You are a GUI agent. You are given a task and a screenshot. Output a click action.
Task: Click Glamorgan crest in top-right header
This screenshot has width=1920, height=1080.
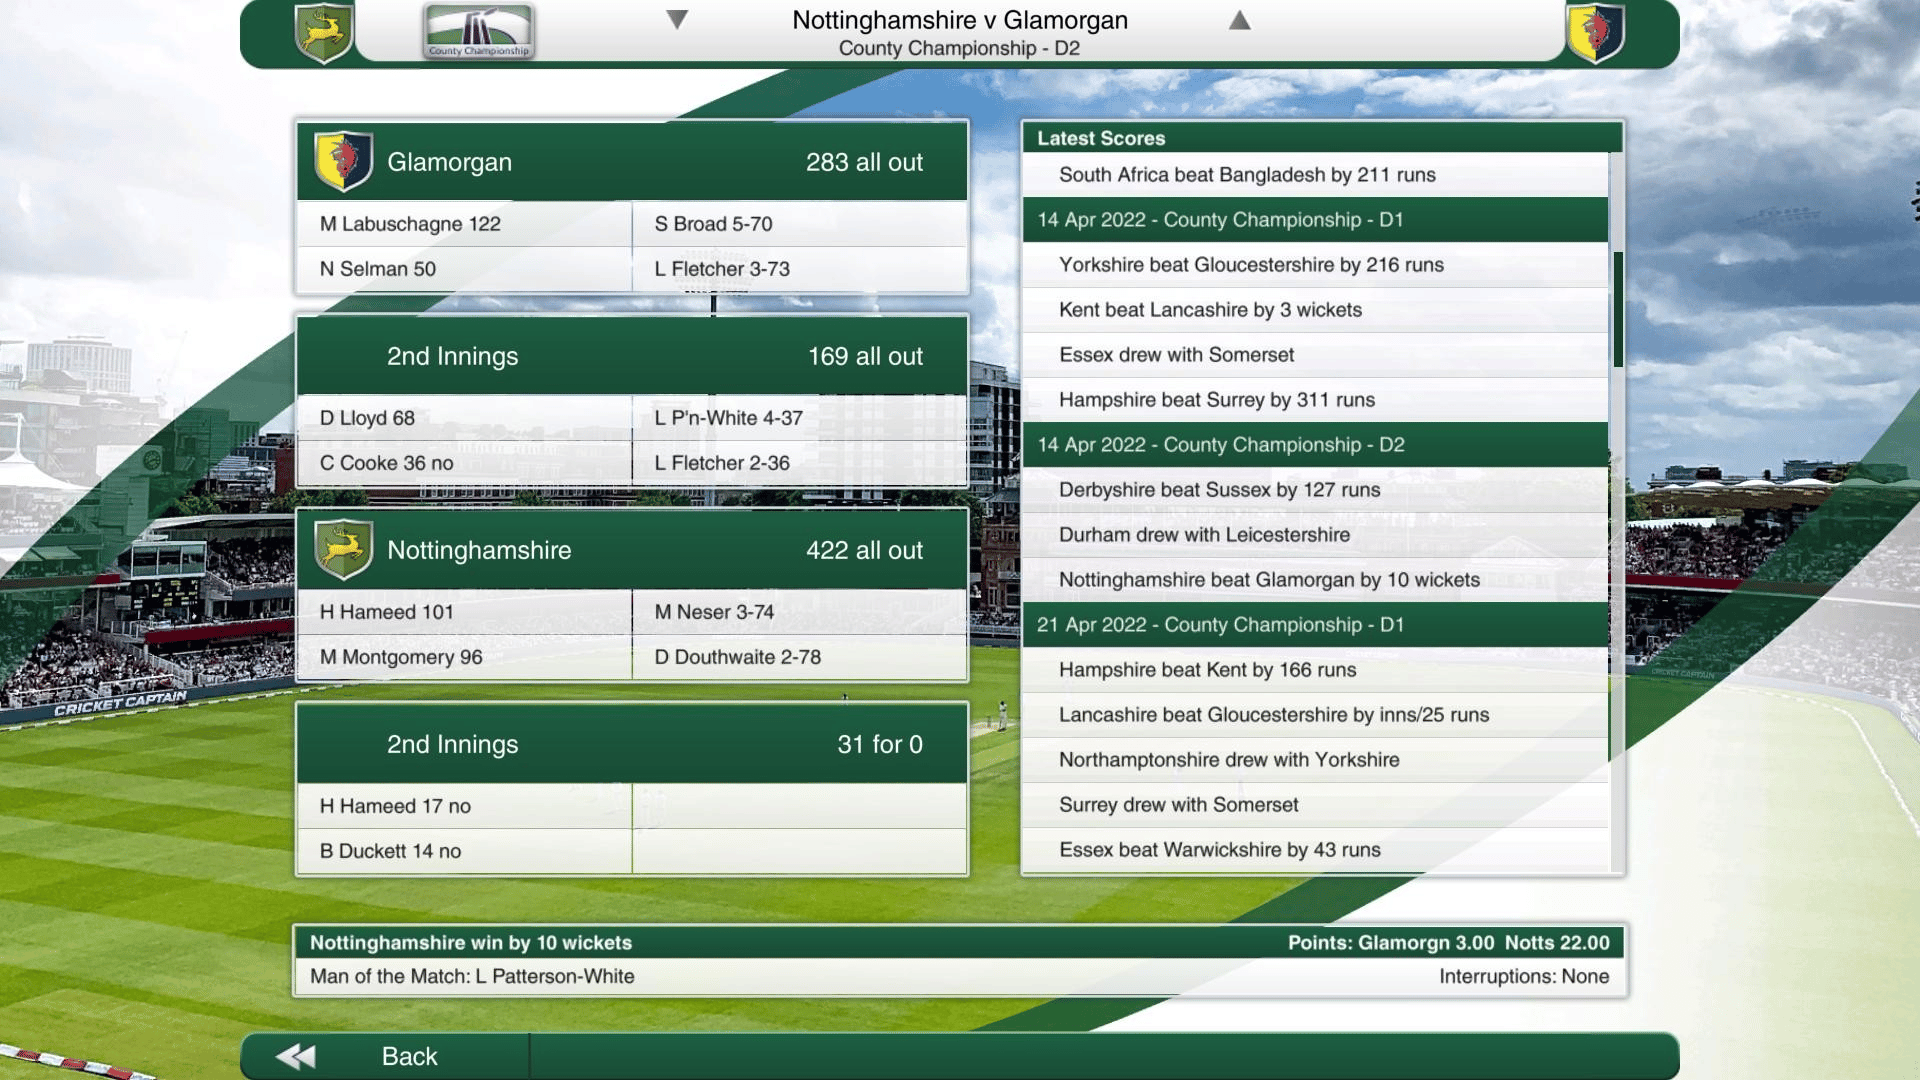click(1595, 33)
